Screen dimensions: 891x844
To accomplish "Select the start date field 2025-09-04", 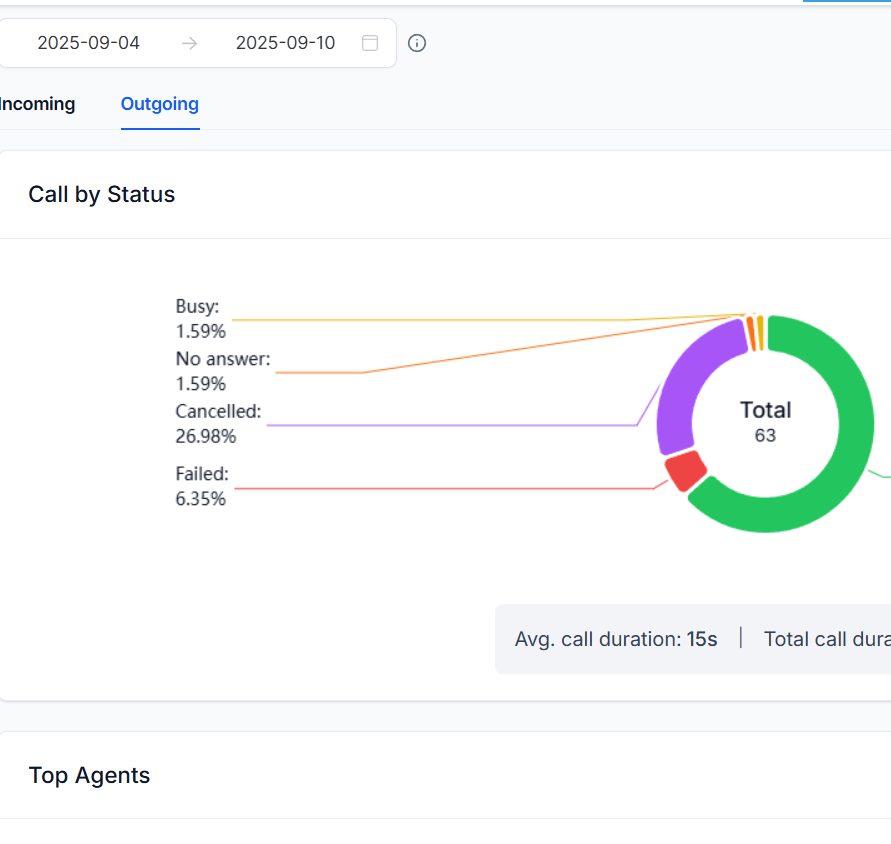I will [x=89, y=43].
